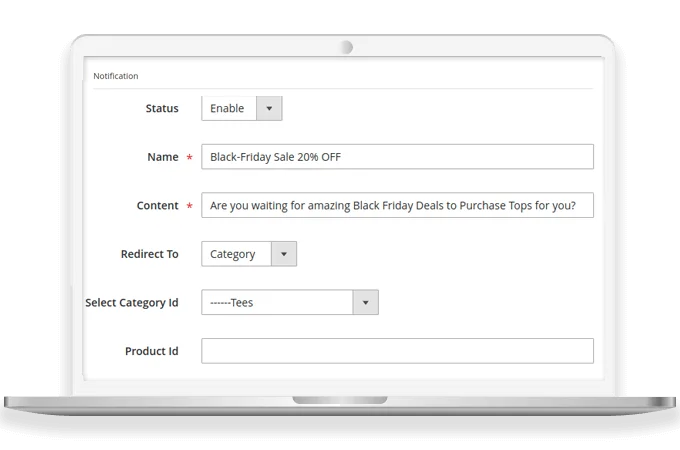
Task: Click the Content field label
Action: (x=157, y=205)
